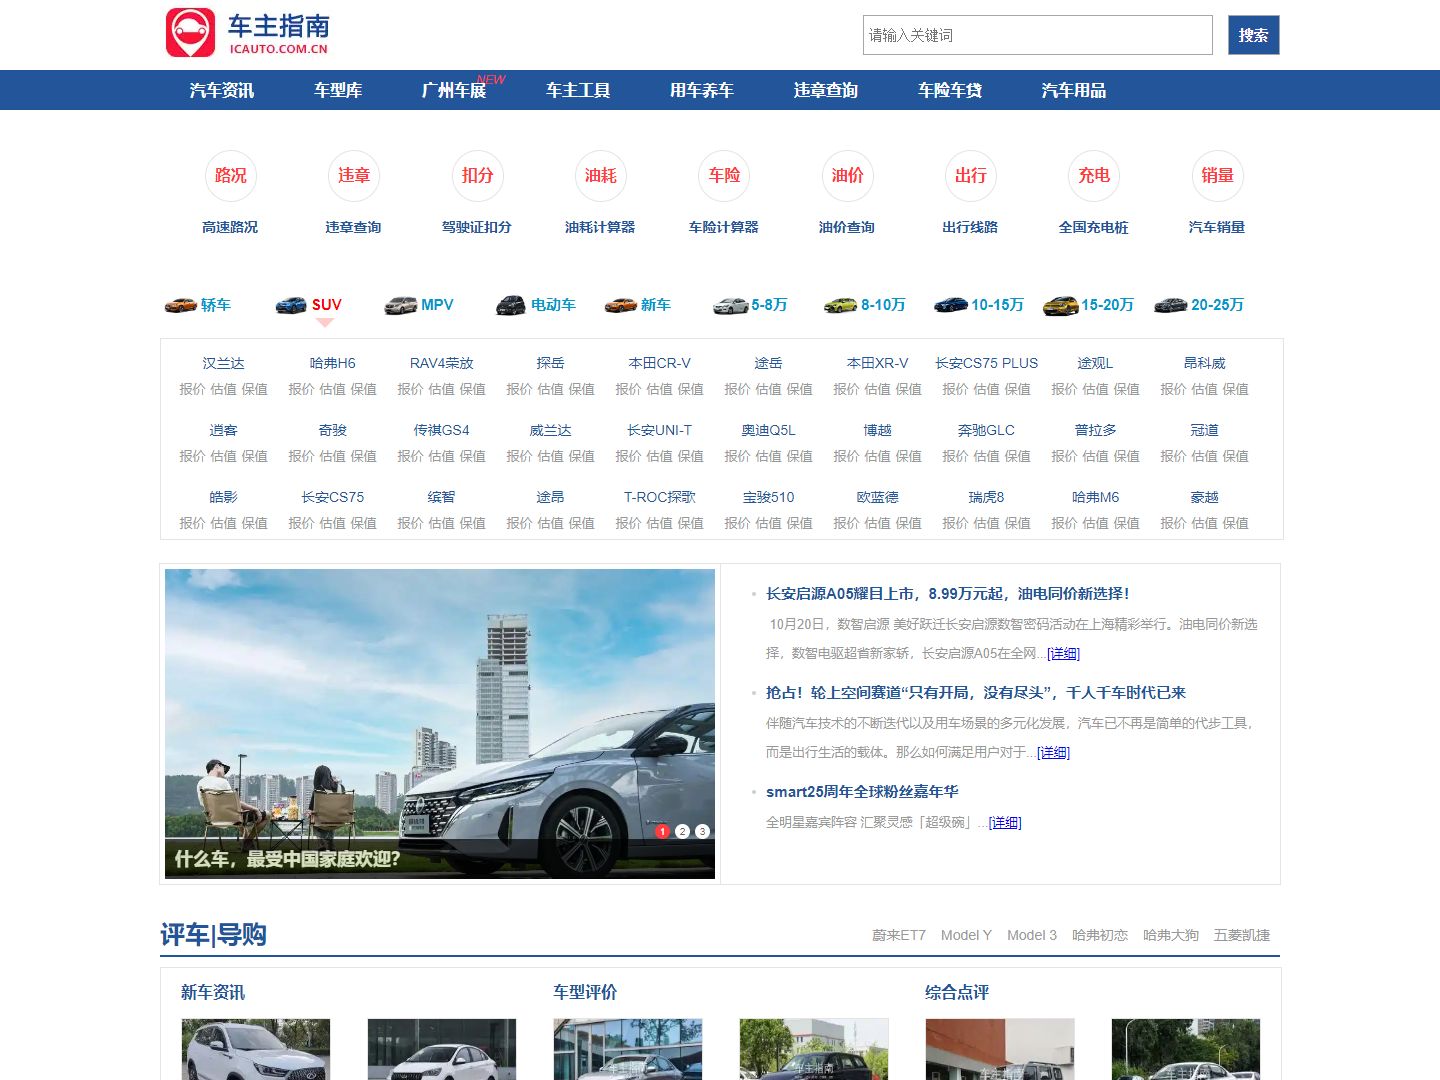This screenshot has height=1080, width=1440.
Task: Open the 出行 travel routes icon
Action: click(x=970, y=176)
